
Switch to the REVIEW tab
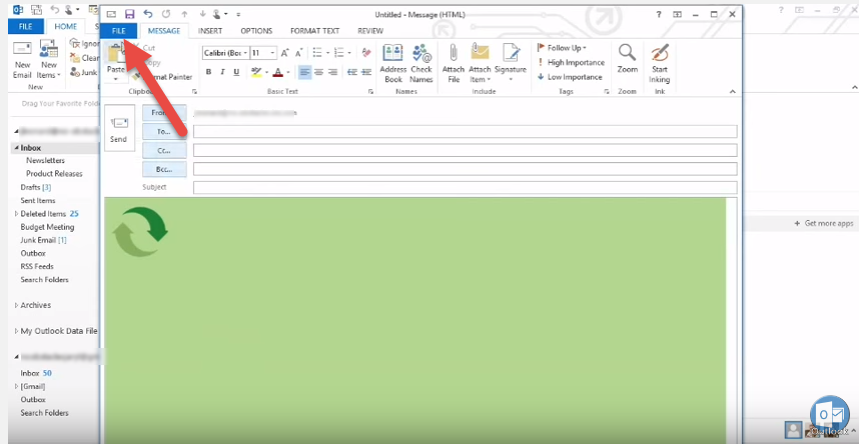[370, 31]
